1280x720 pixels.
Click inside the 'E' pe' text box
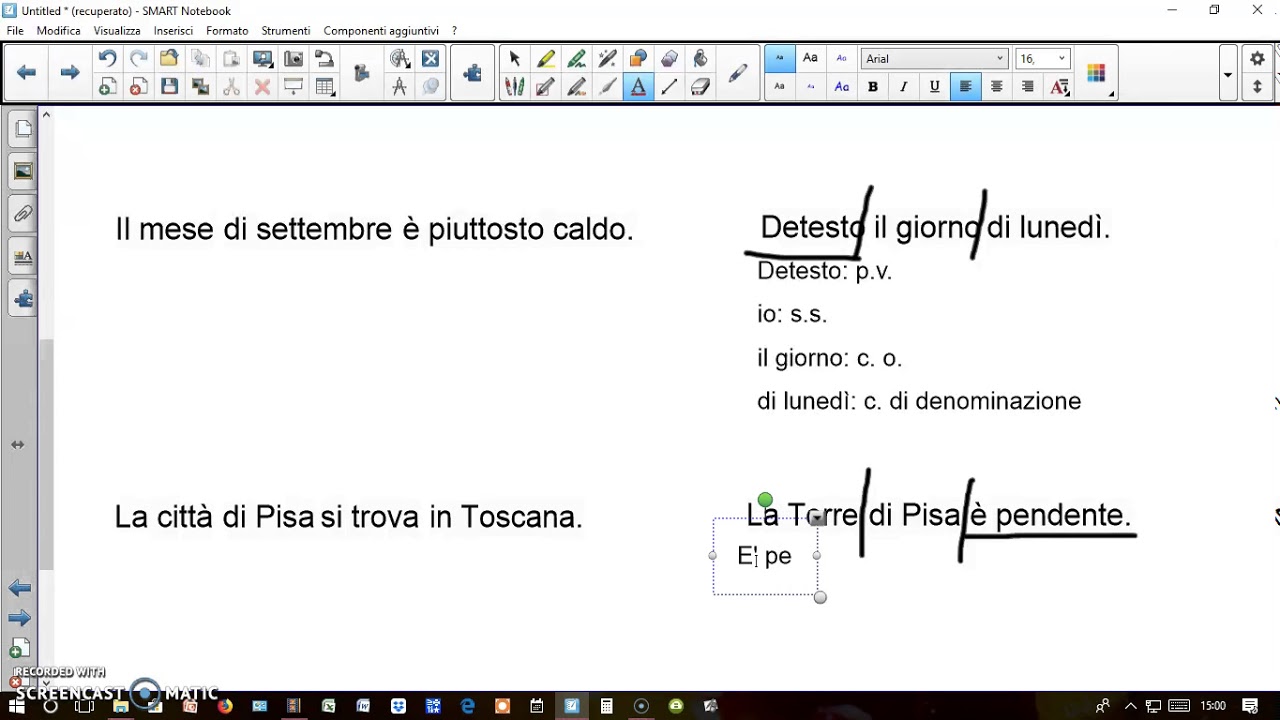pyautogui.click(x=765, y=556)
